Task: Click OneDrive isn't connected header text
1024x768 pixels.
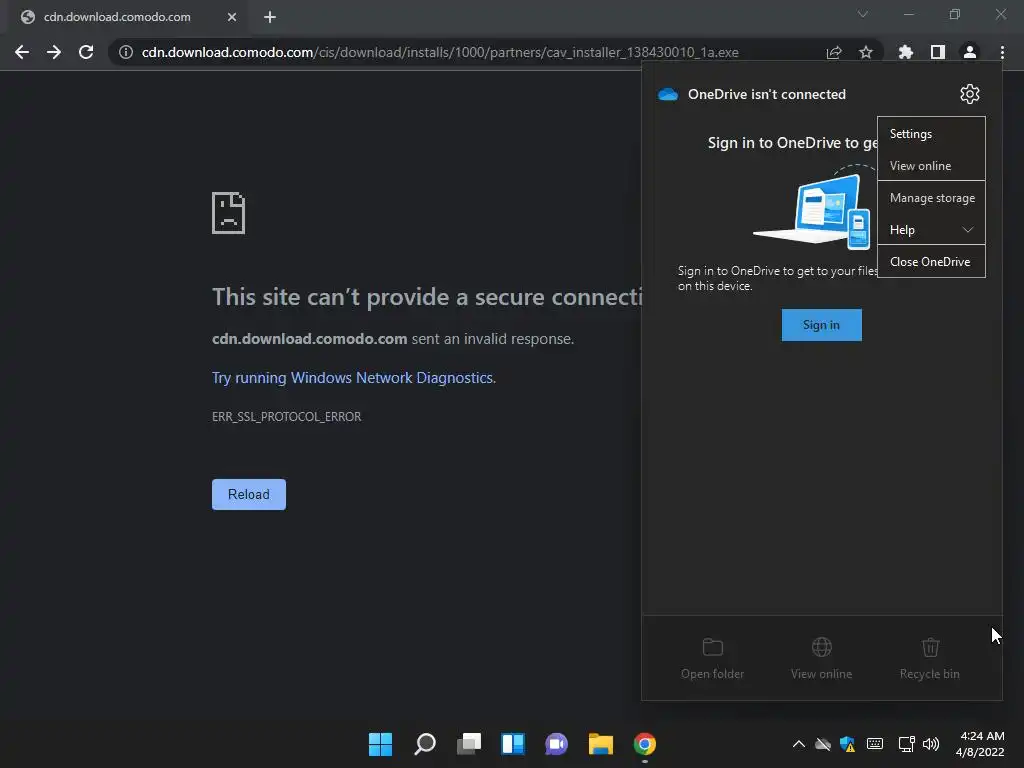Action: (767, 94)
